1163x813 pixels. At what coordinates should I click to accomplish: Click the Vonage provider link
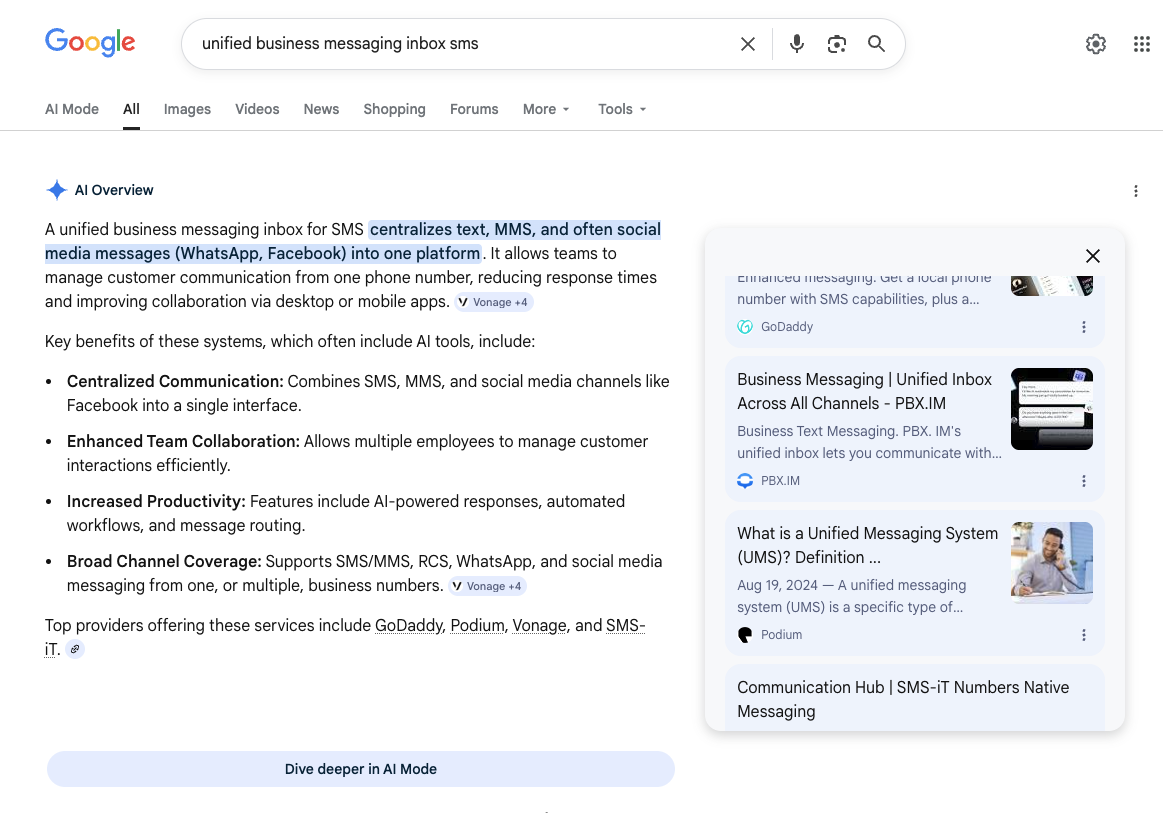click(x=539, y=625)
